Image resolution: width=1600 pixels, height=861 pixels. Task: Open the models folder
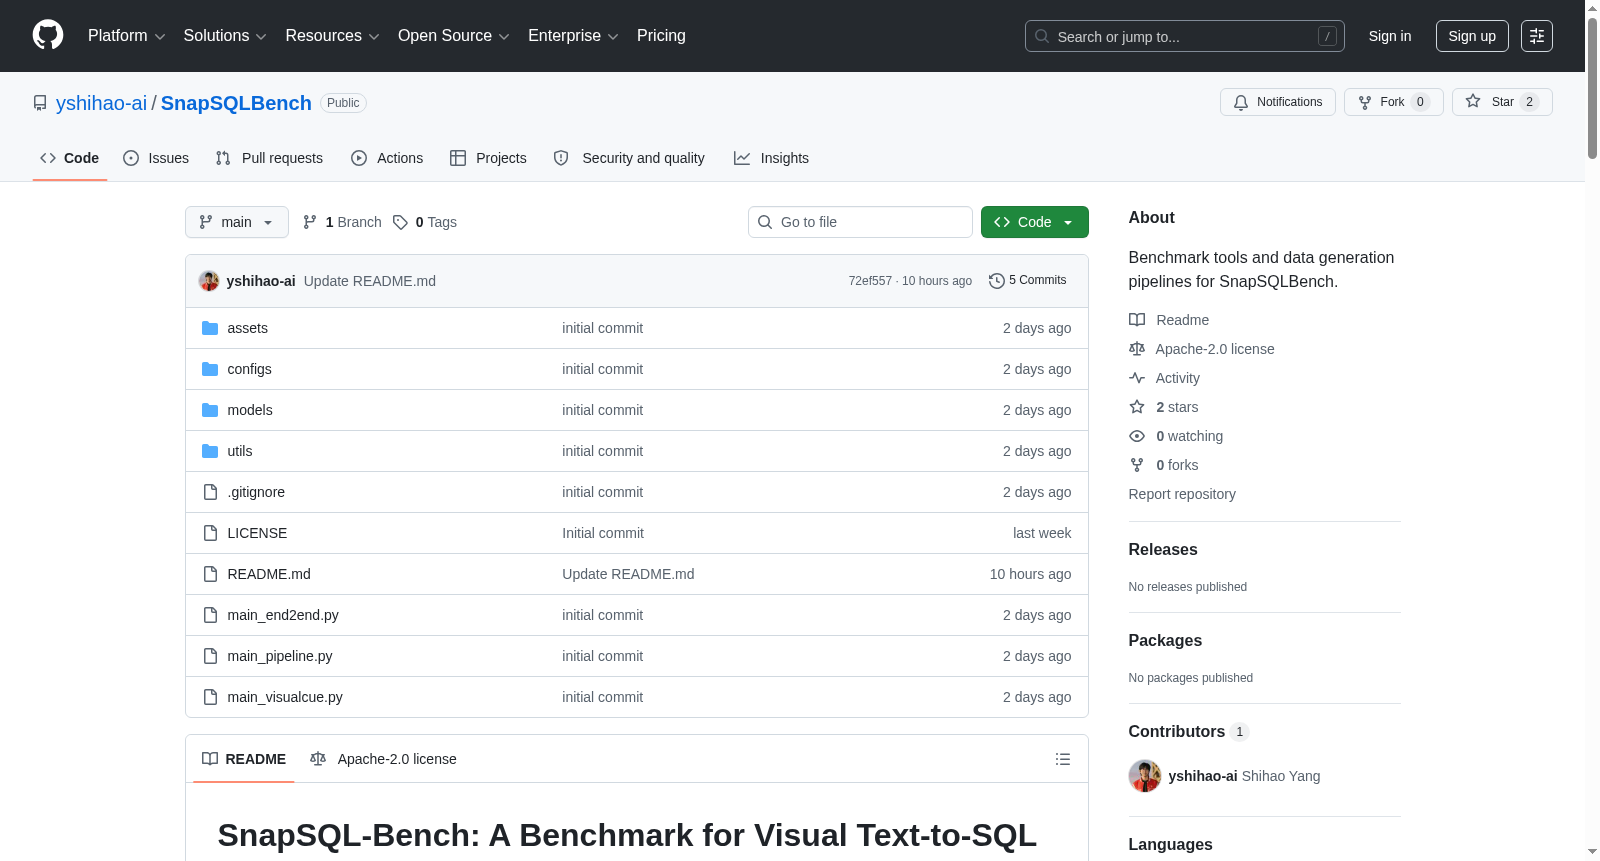pos(250,410)
